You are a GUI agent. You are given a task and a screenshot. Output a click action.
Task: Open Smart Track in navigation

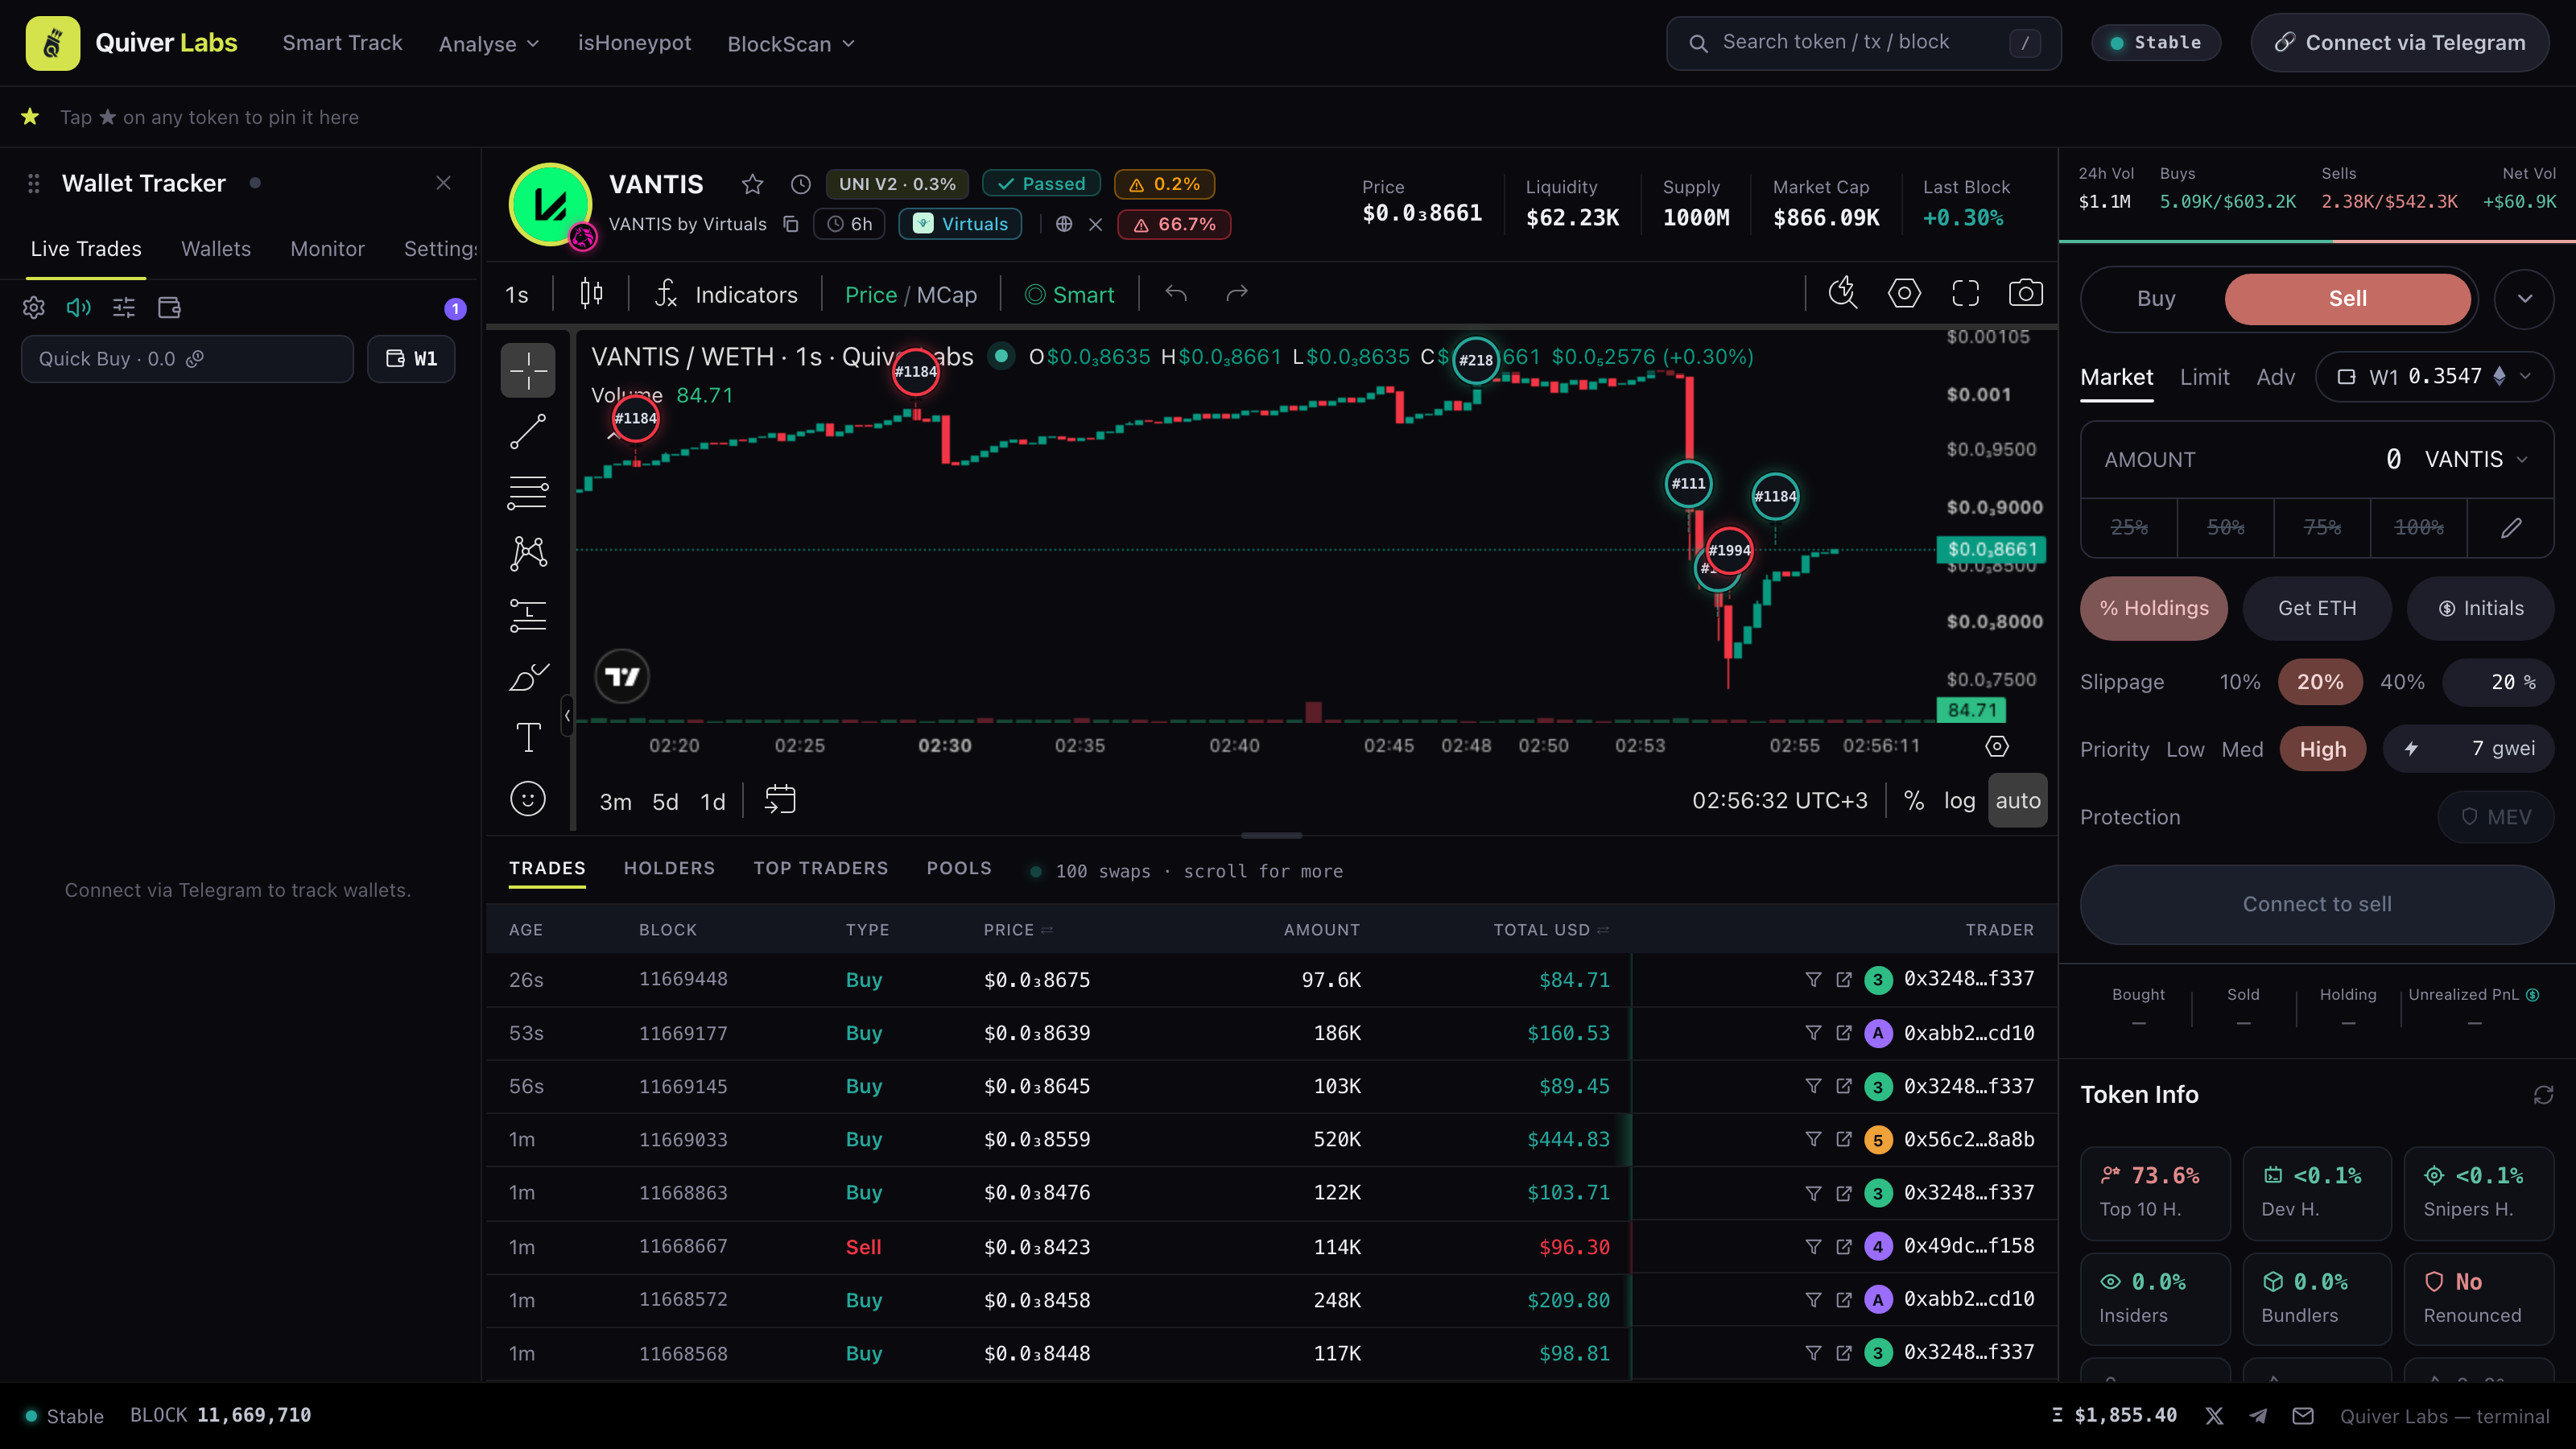click(x=342, y=43)
